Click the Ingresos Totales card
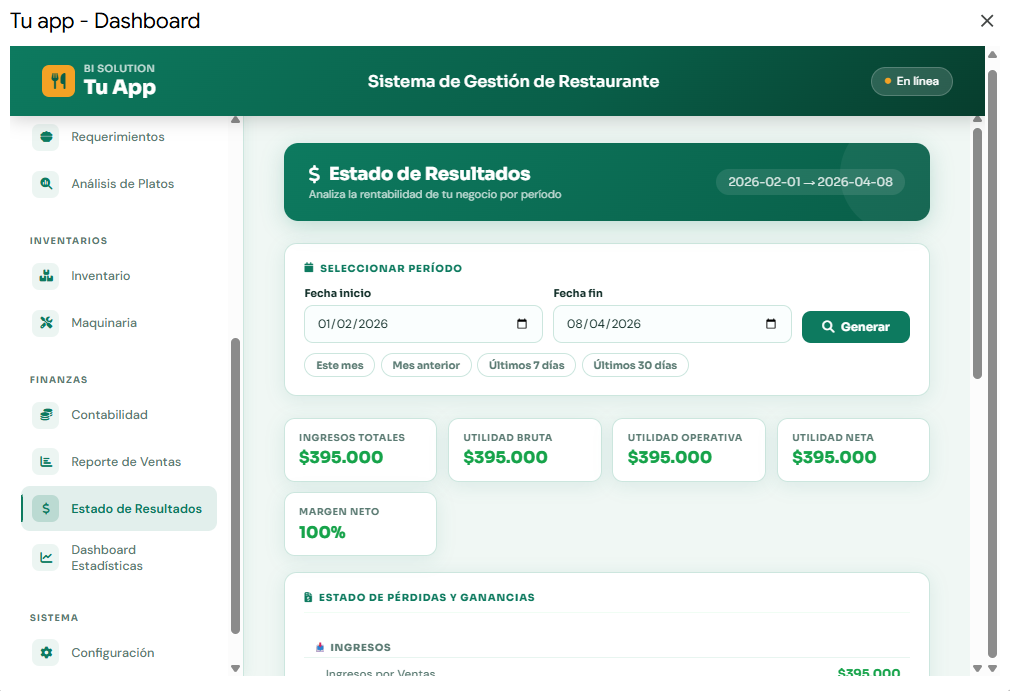This screenshot has height=691, width=1010. (x=360, y=450)
